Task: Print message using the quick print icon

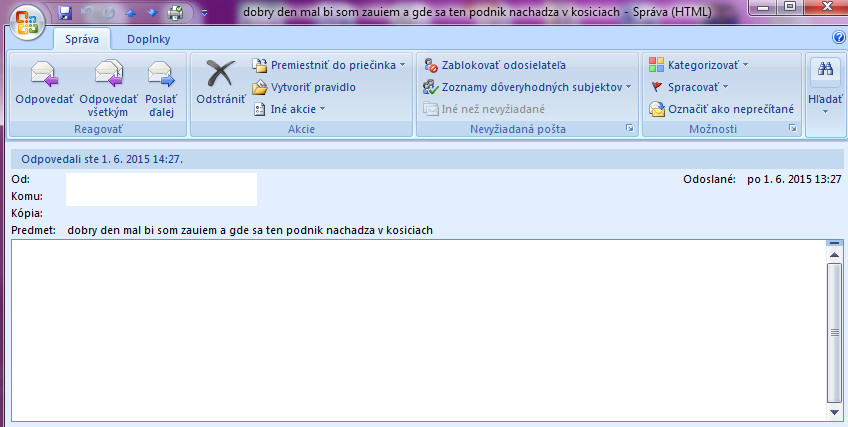Action: click(x=175, y=12)
